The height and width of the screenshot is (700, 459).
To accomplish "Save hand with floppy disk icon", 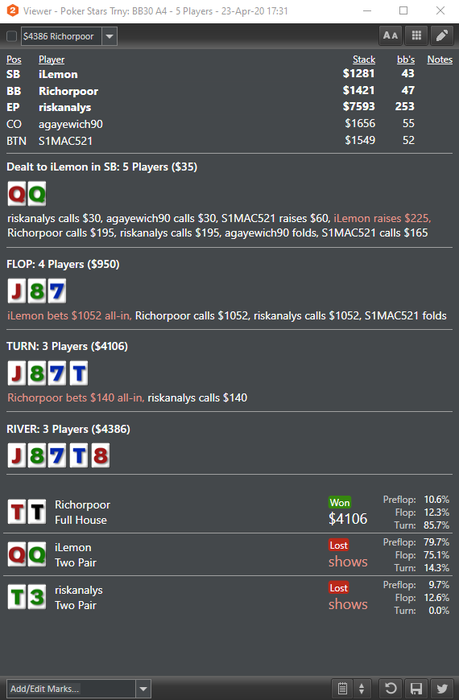I will (416, 688).
